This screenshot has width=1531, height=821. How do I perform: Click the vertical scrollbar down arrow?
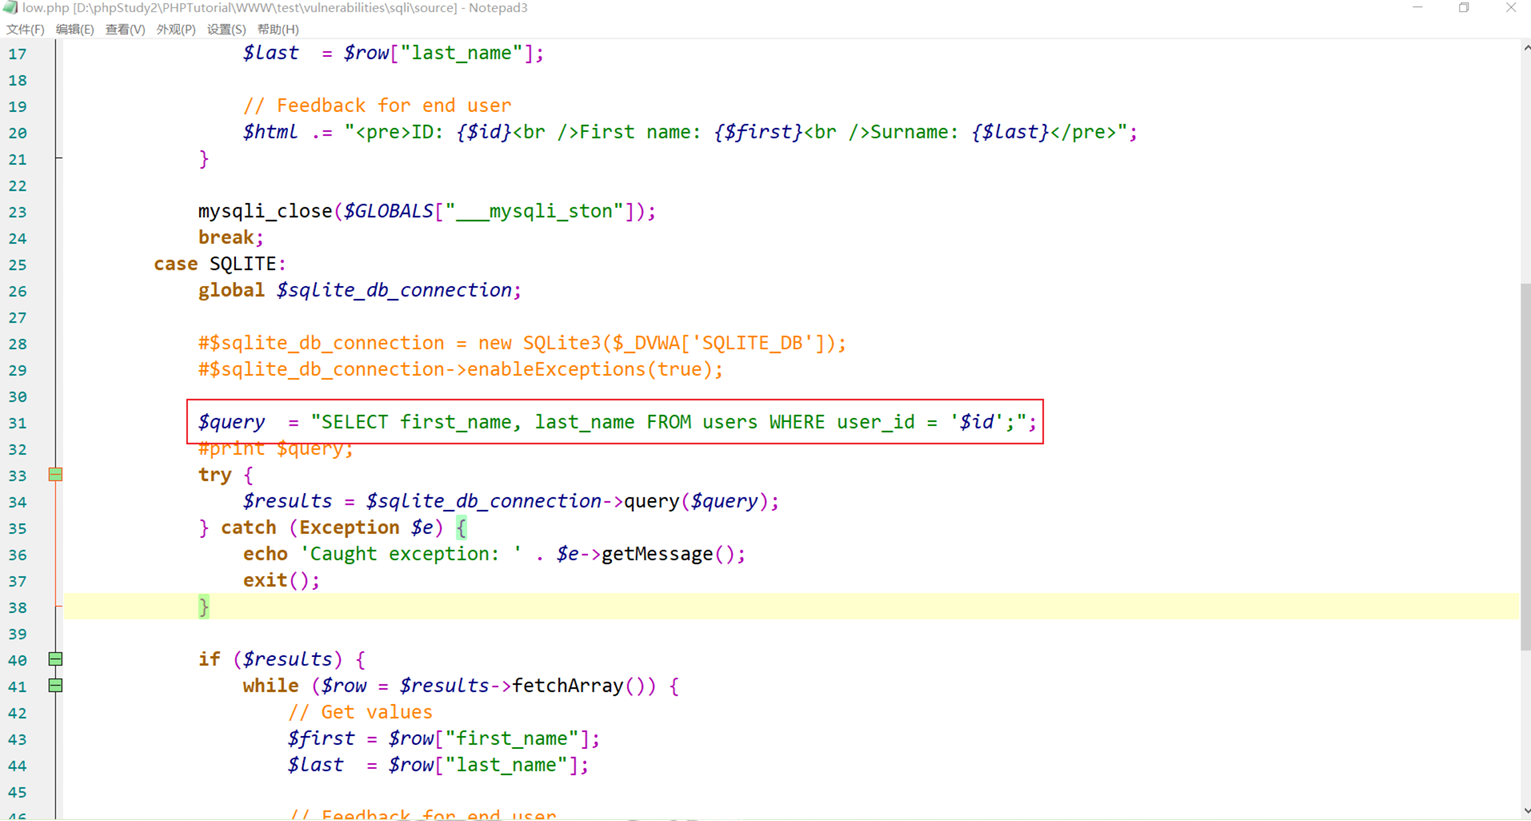coord(1526,811)
